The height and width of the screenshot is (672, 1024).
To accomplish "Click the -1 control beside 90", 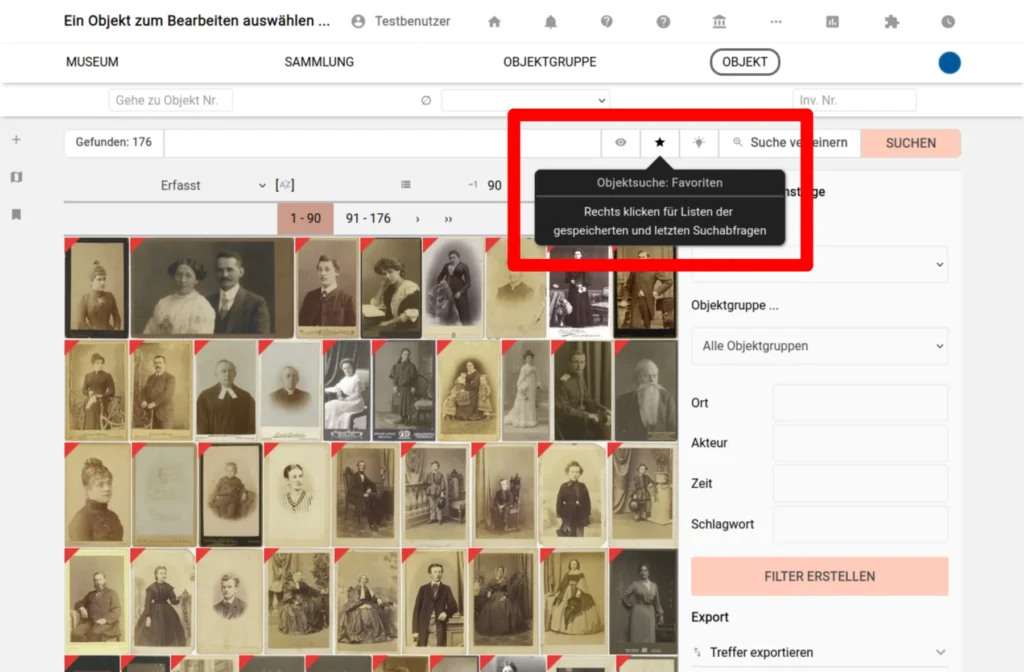I will pyautogui.click(x=473, y=185).
